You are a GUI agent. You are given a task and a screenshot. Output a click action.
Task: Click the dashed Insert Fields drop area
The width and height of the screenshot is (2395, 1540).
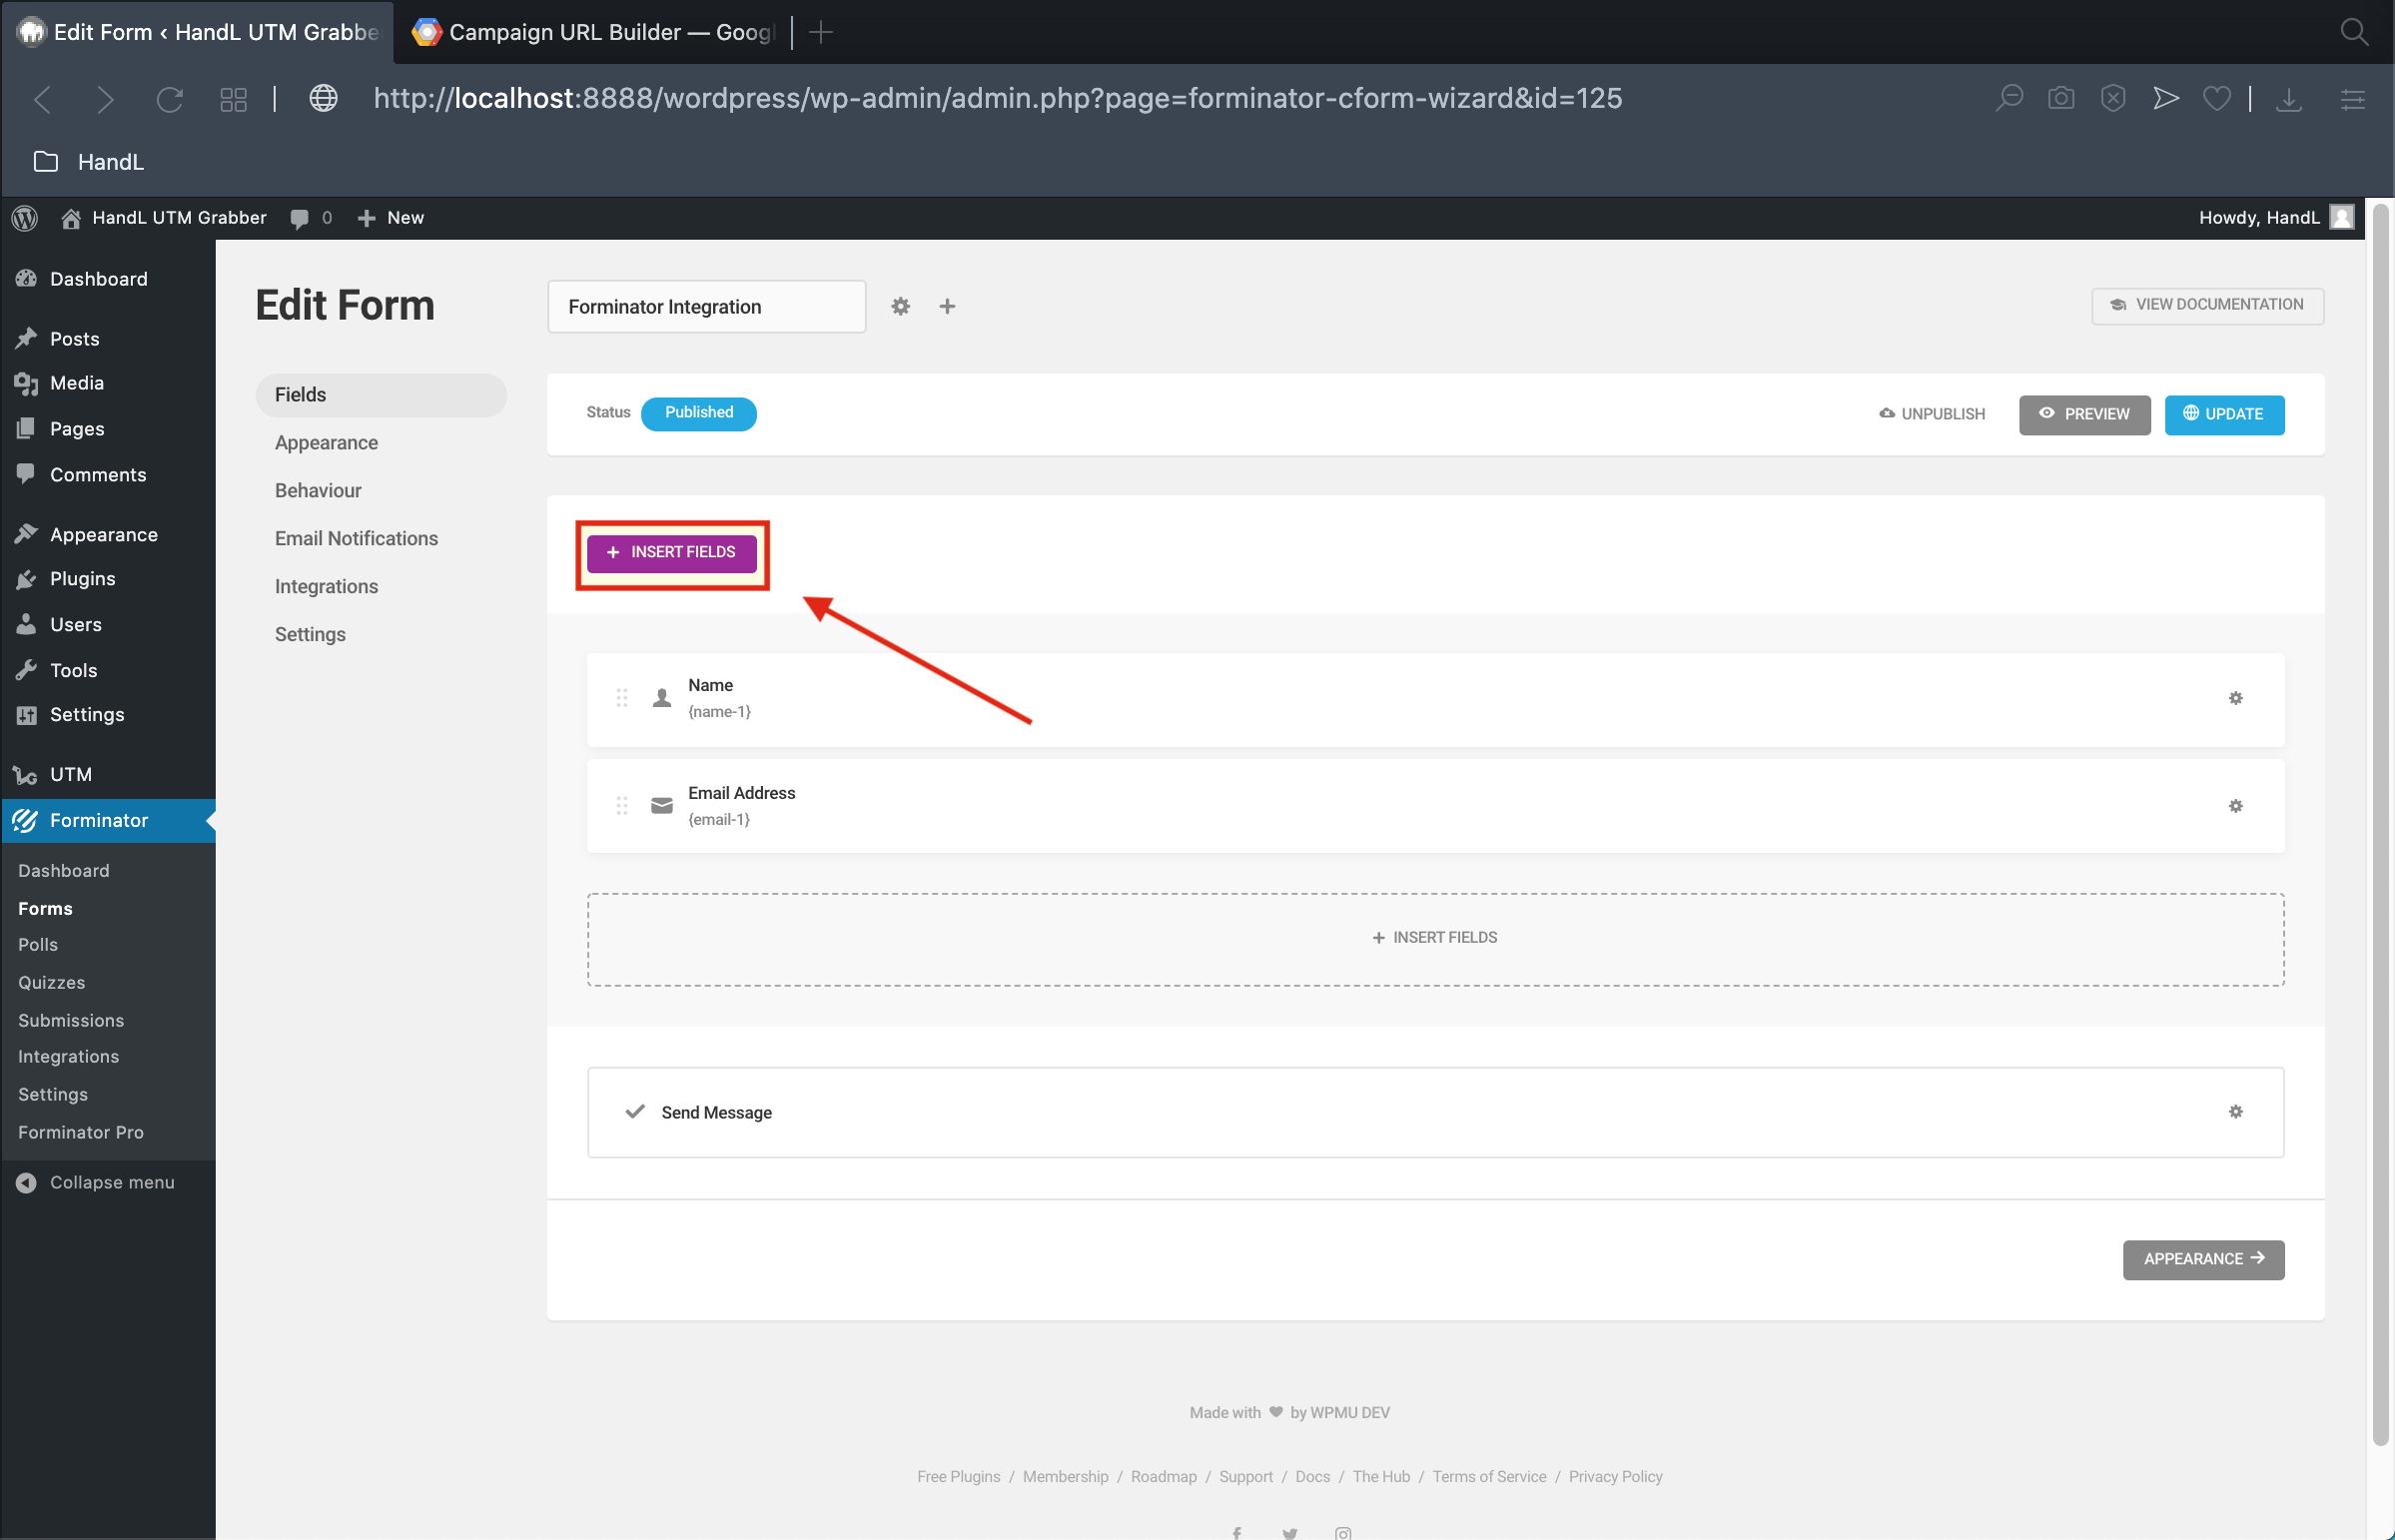coord(1434,938)
